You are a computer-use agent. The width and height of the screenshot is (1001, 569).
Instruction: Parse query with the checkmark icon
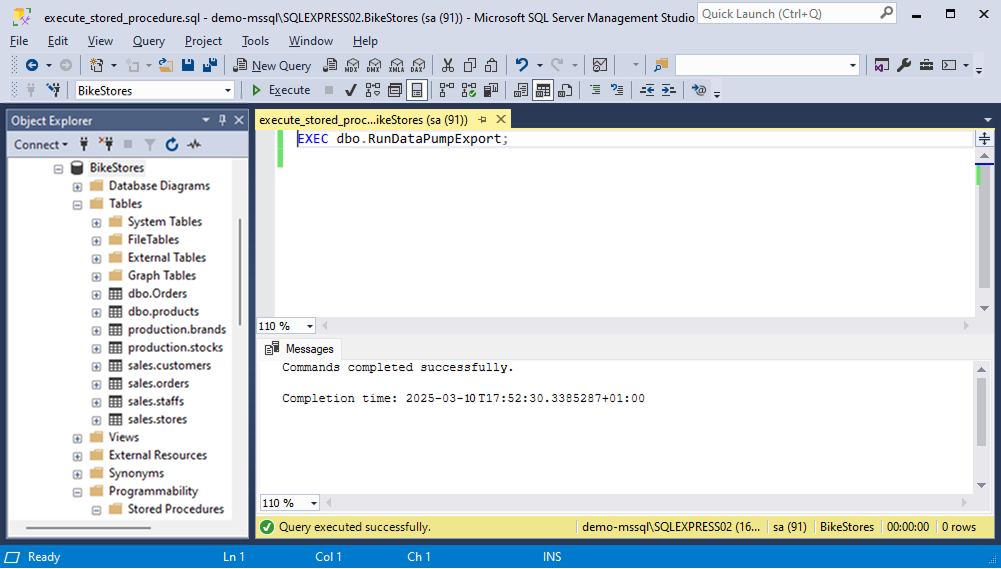tap(350, 90)
